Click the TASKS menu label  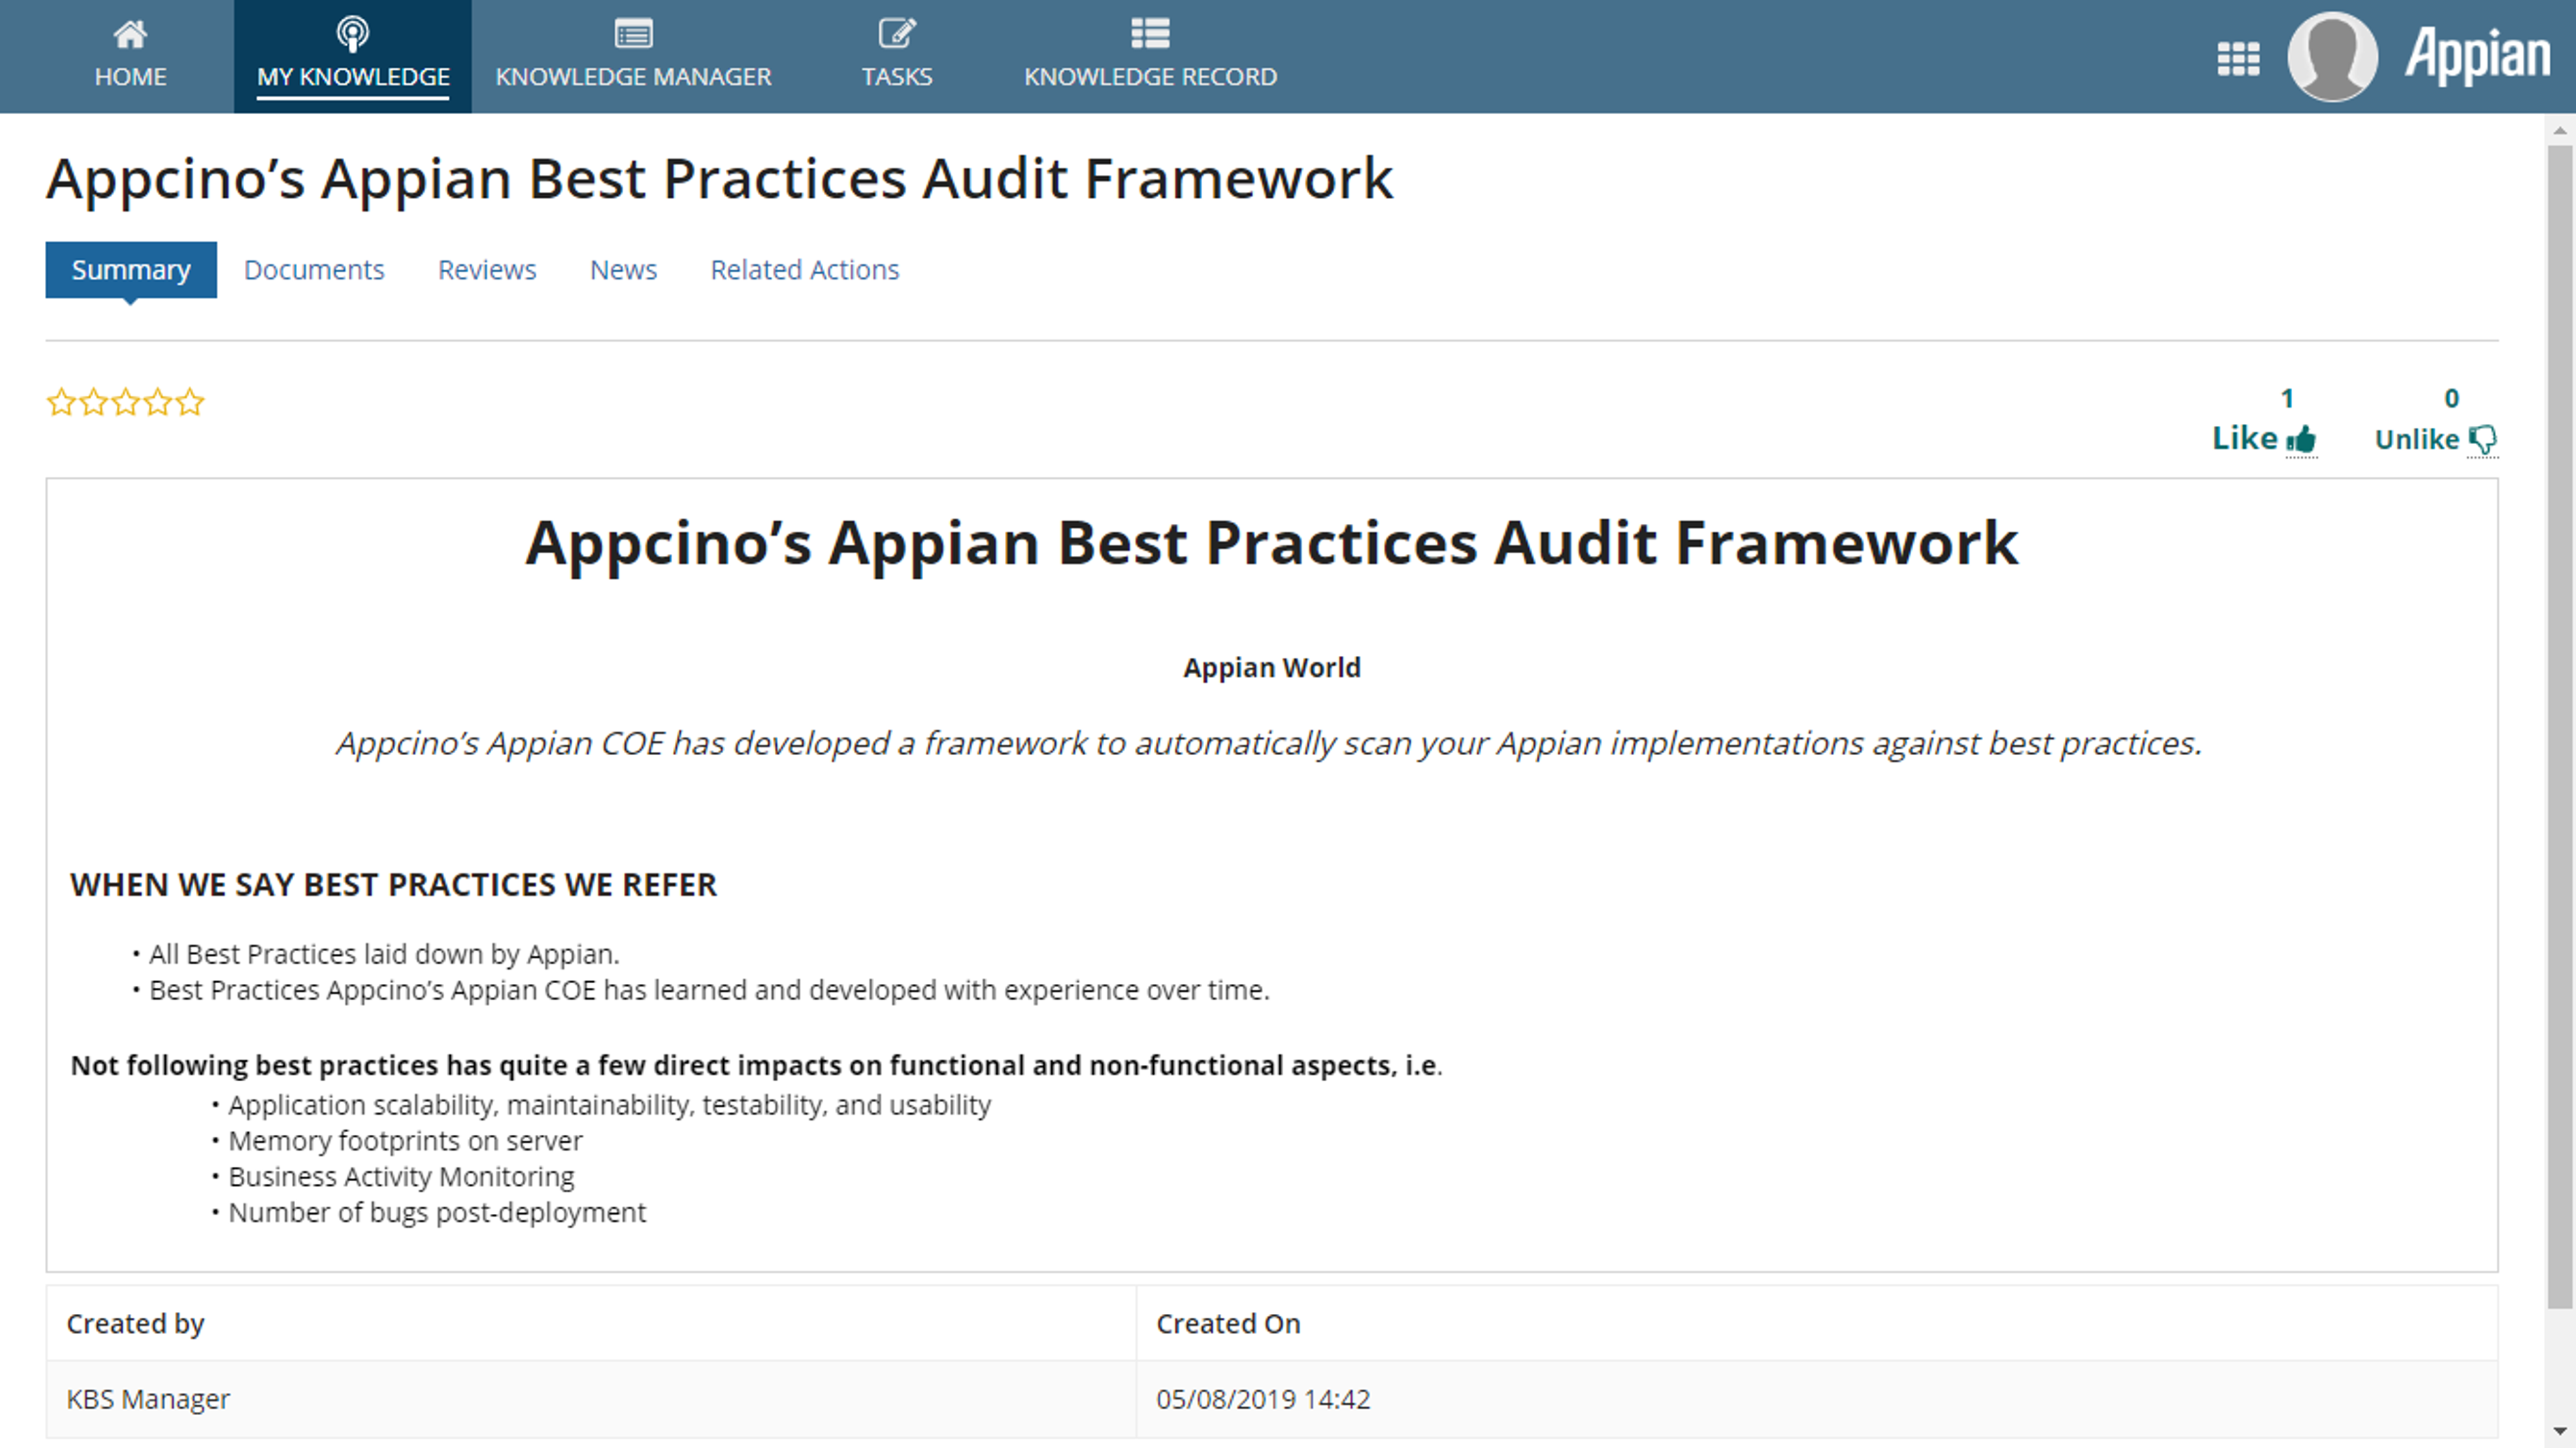point(897,77)
